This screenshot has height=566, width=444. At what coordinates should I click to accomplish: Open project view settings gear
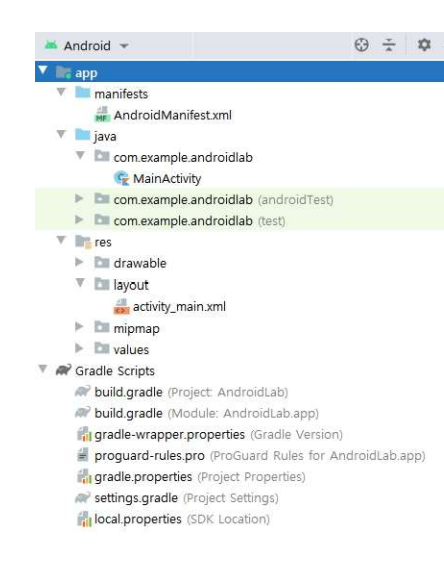click(x=424, y=45)
